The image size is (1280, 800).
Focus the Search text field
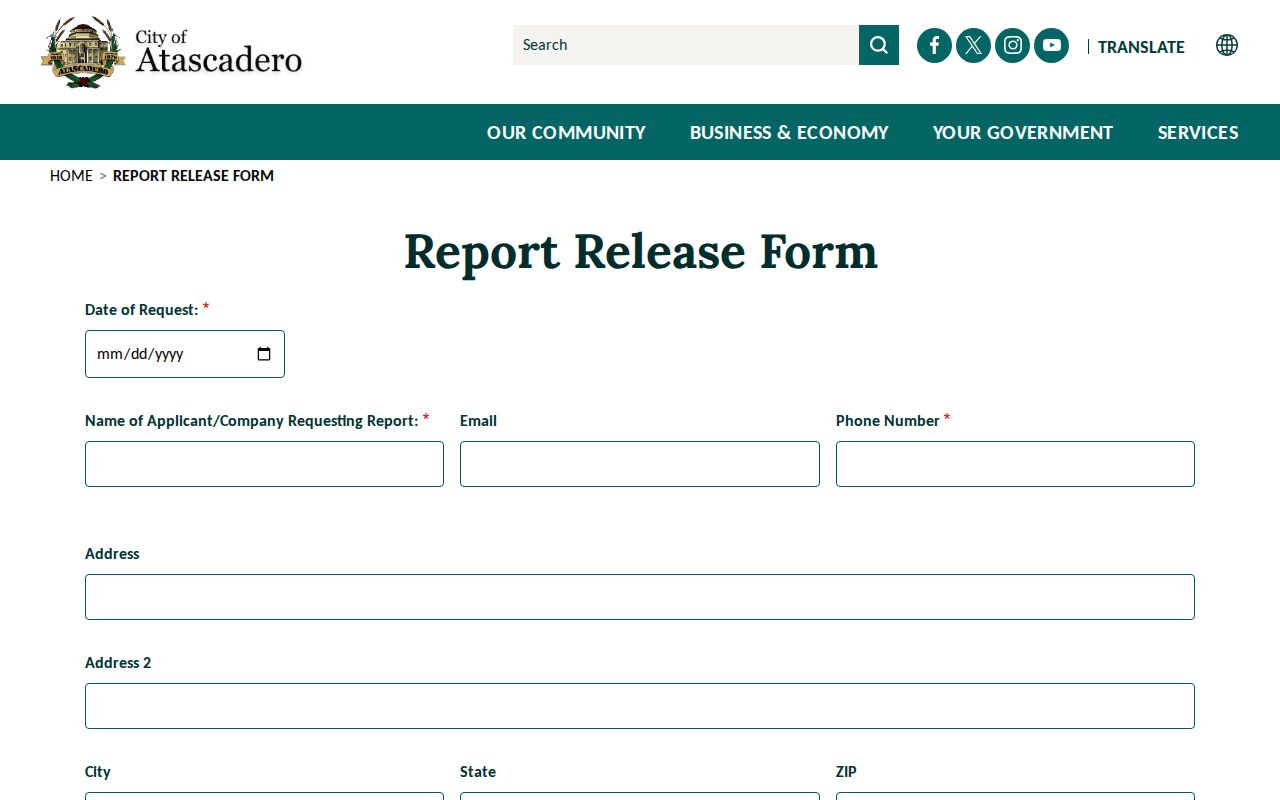pos(686,45)
